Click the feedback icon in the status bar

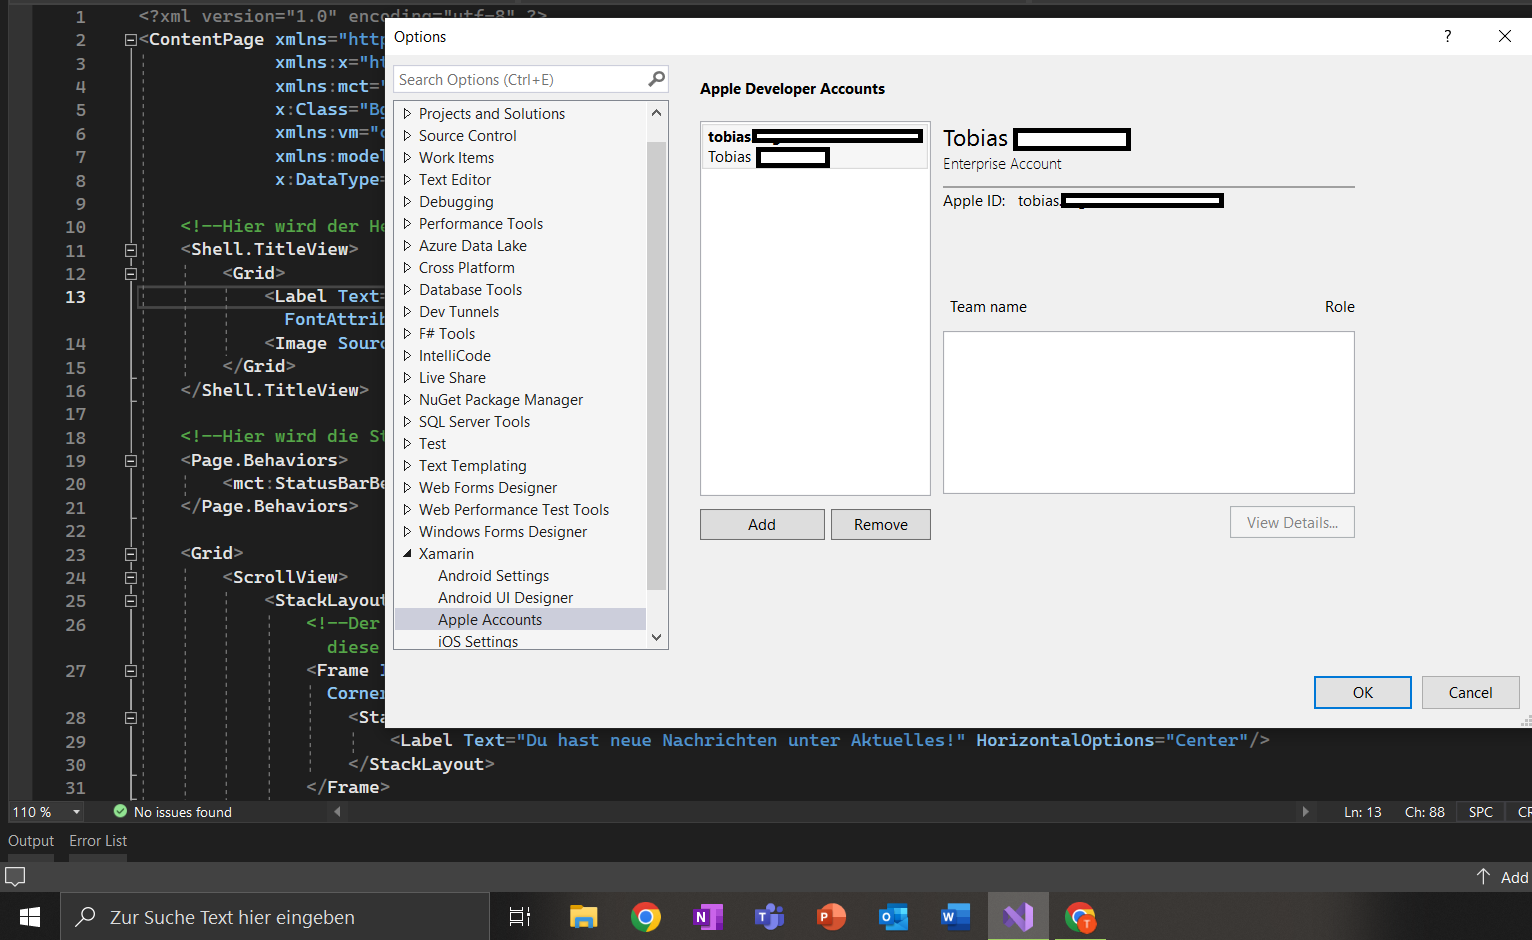tap(15, 877)
